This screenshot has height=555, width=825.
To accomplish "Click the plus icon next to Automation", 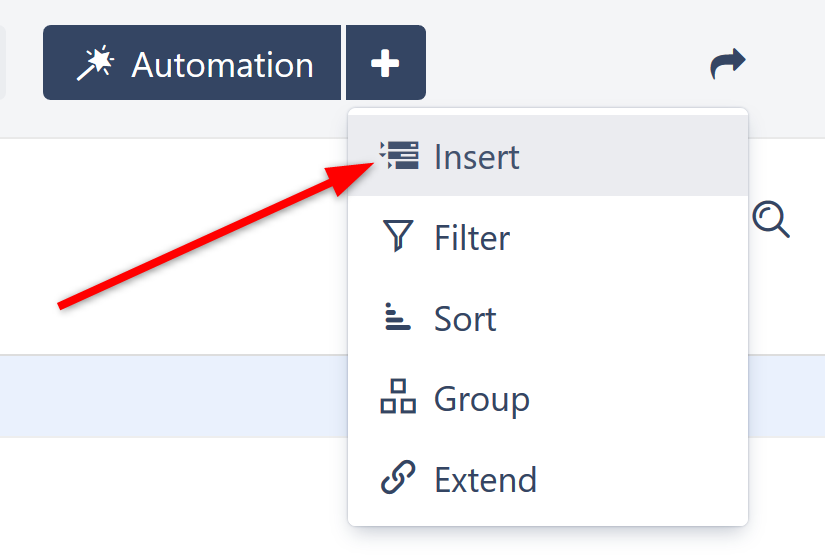I will tap(385, 64).
